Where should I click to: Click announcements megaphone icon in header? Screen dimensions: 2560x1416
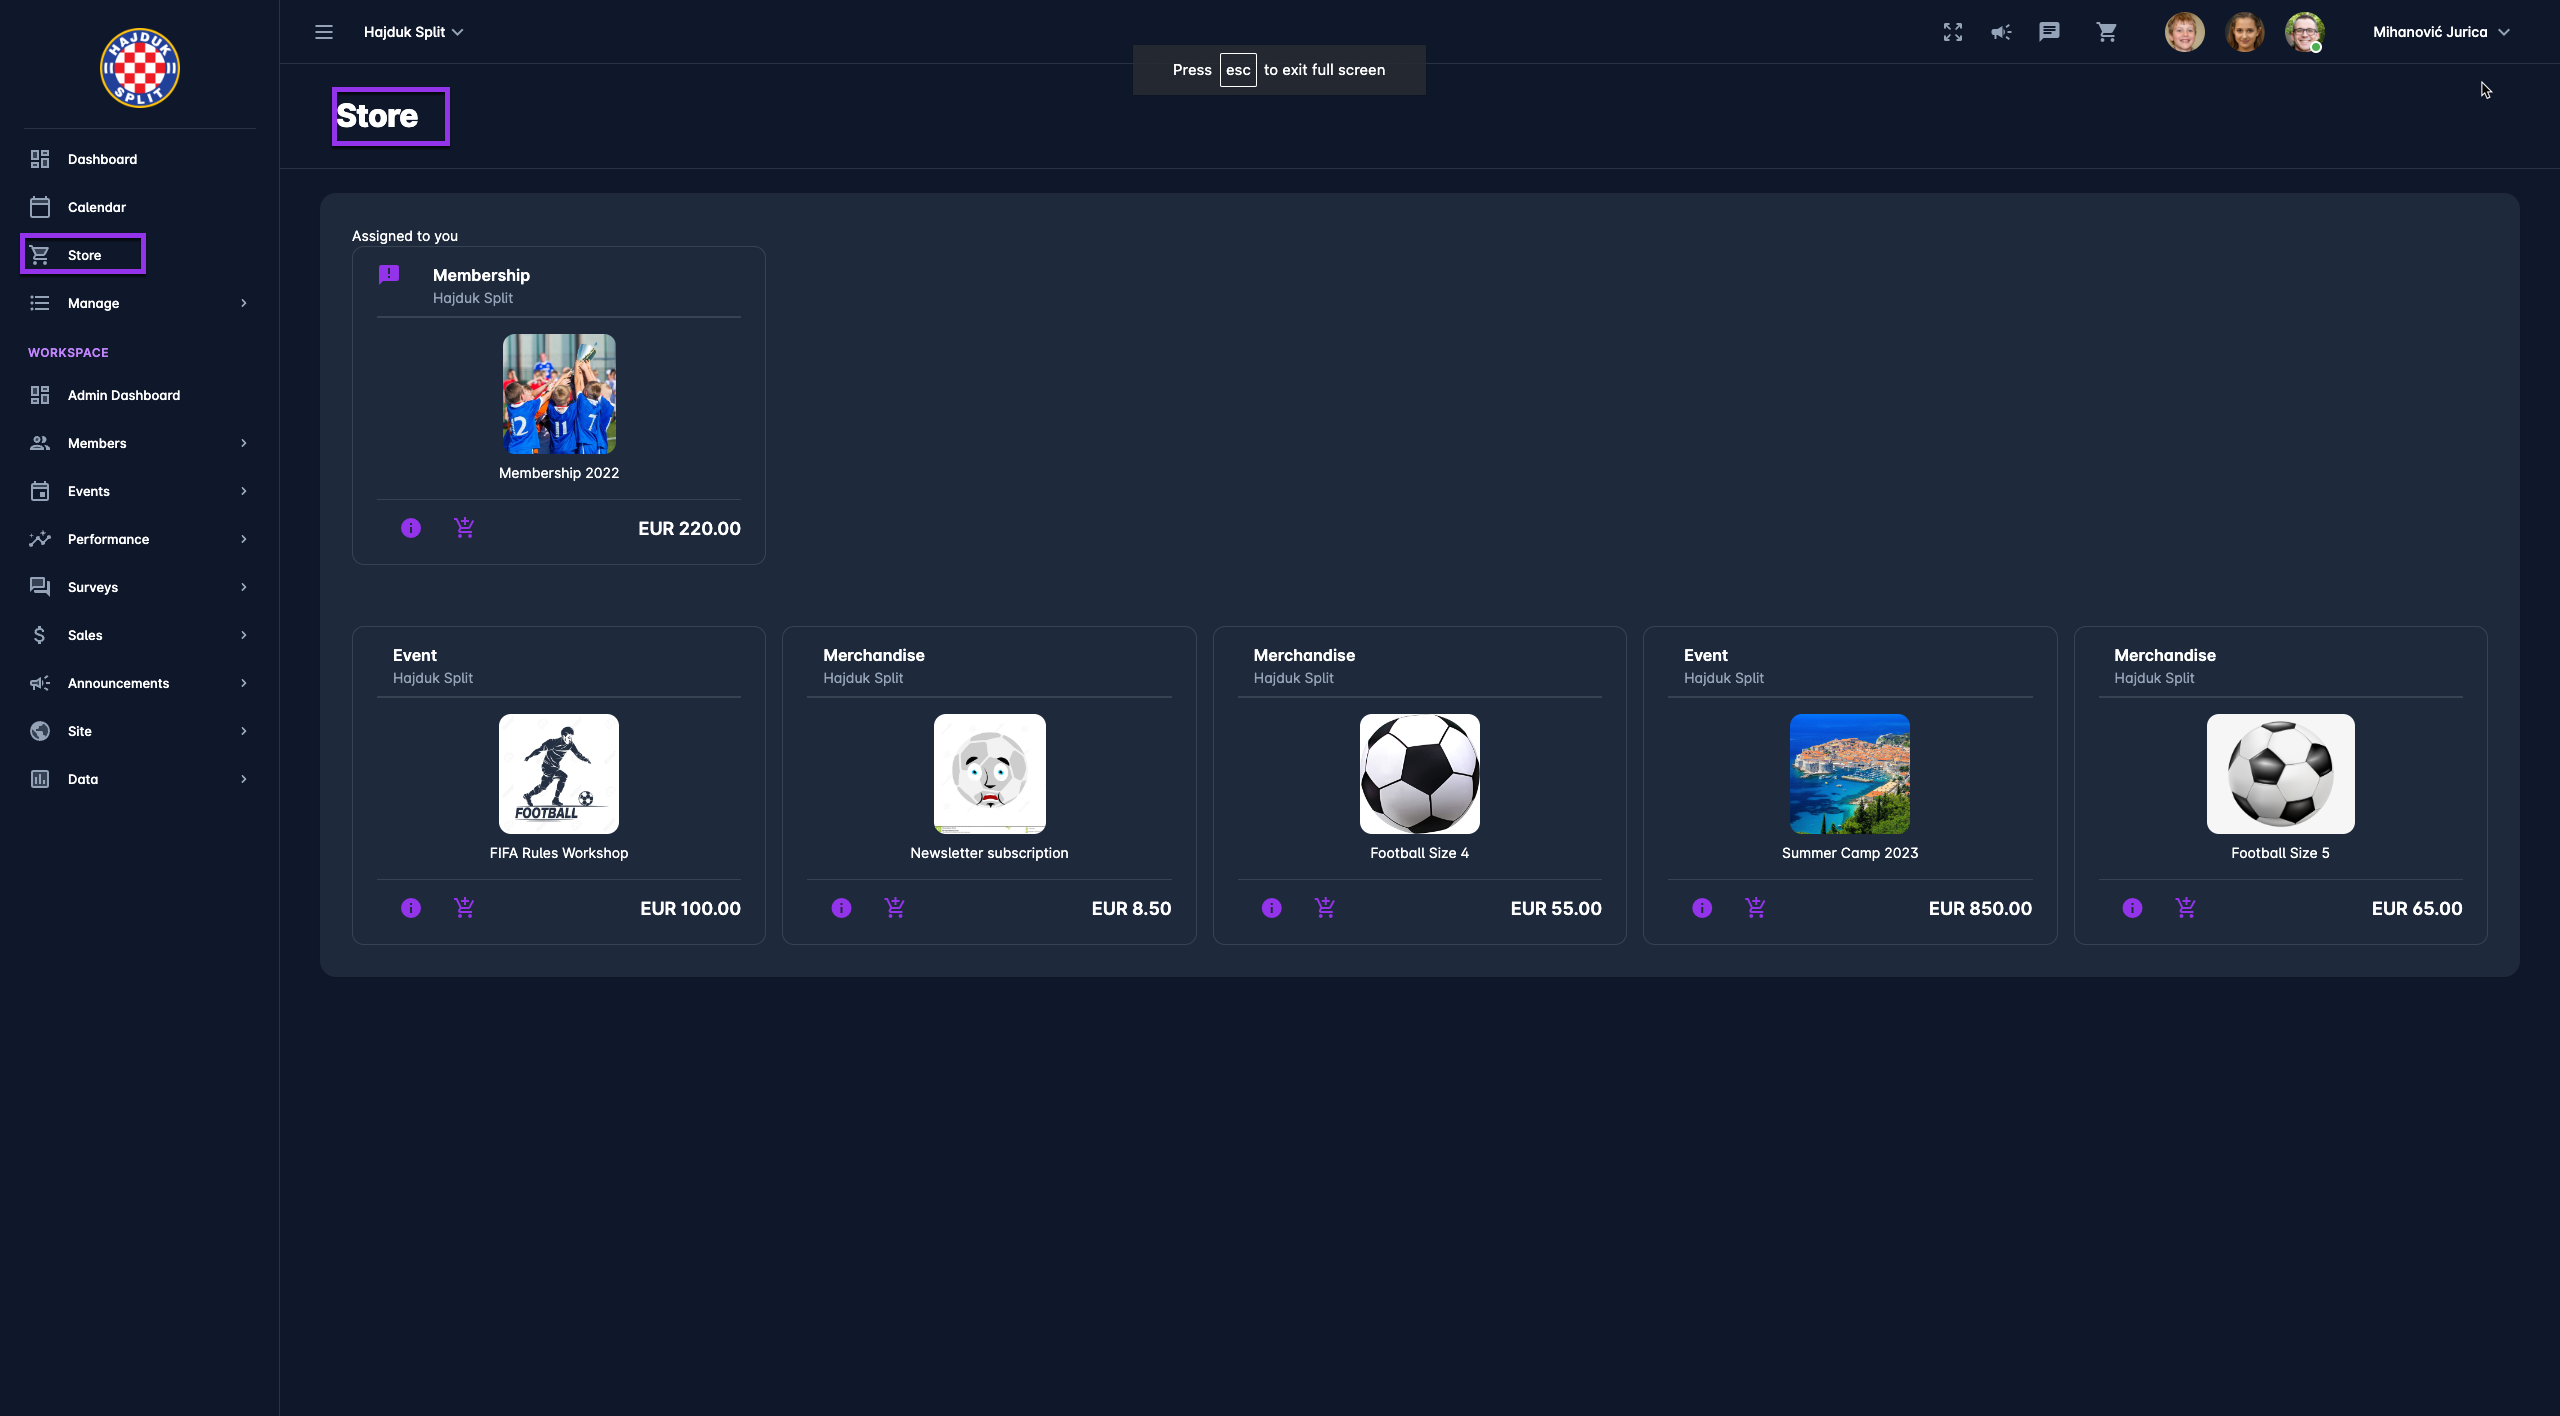tap(2001, 32)
